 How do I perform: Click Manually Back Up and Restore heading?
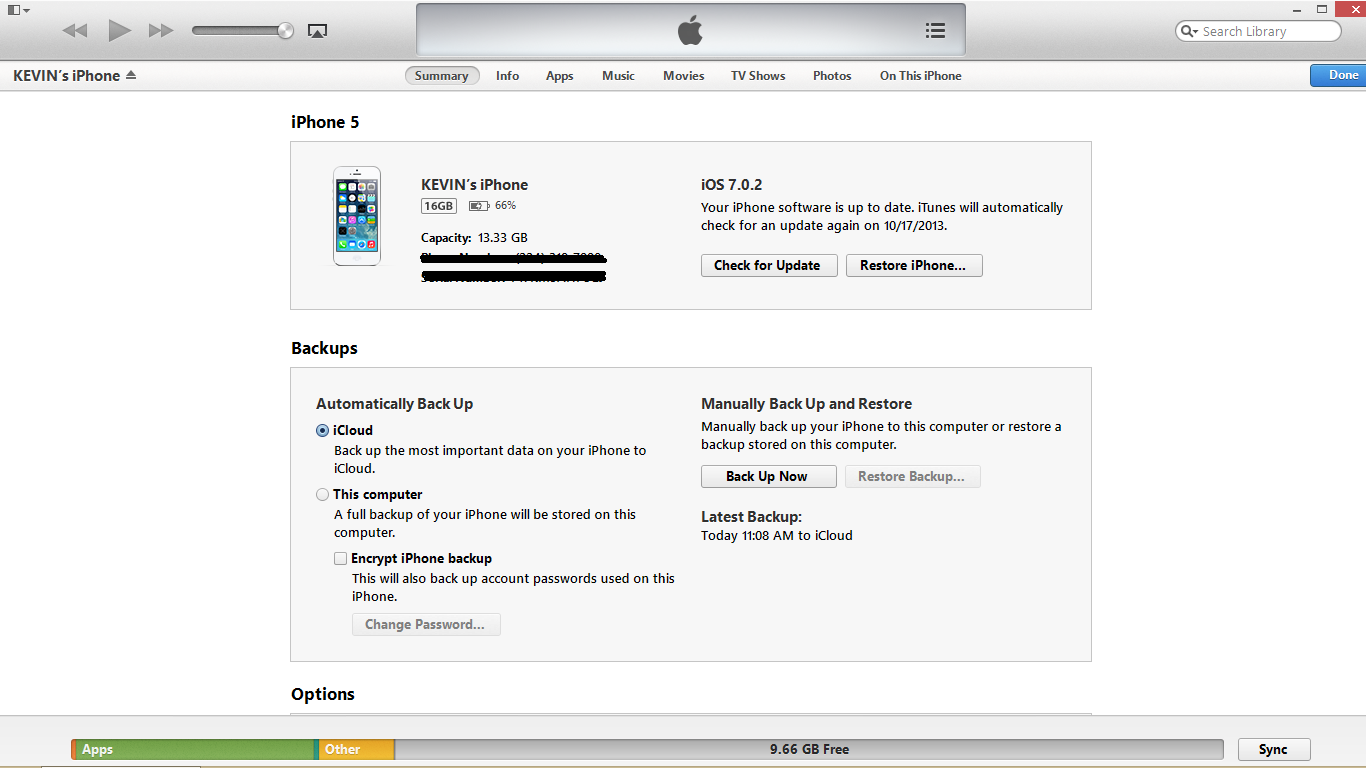(807, 404)
